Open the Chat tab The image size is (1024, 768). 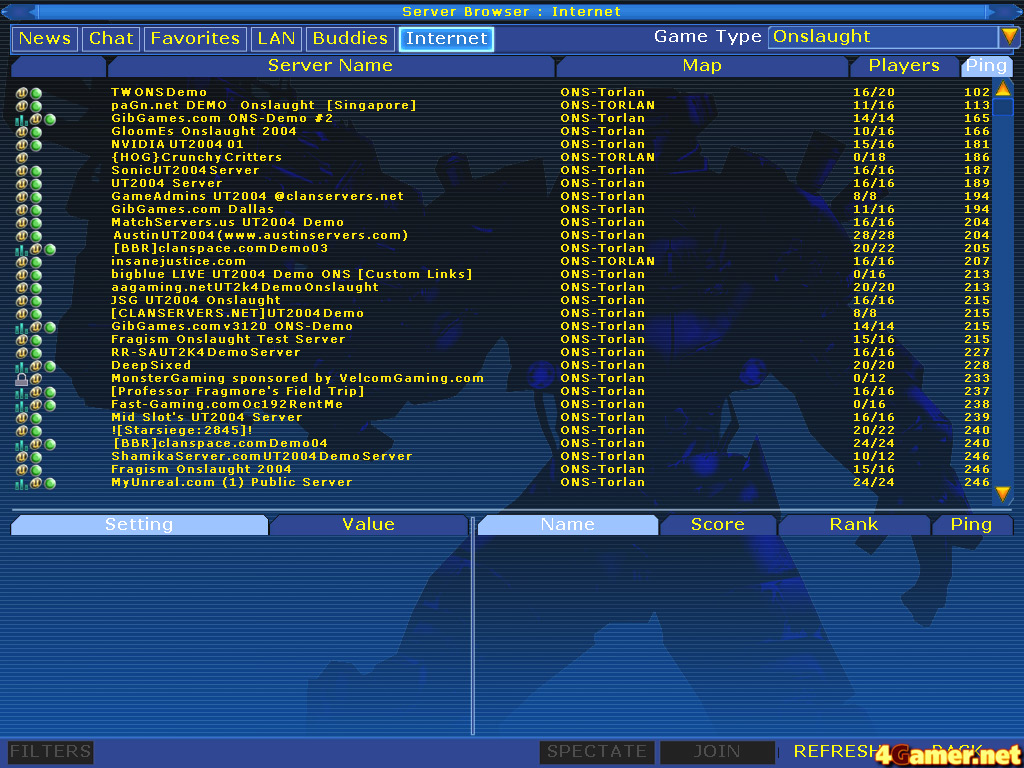pyautogui.click(x=111, y=39)
